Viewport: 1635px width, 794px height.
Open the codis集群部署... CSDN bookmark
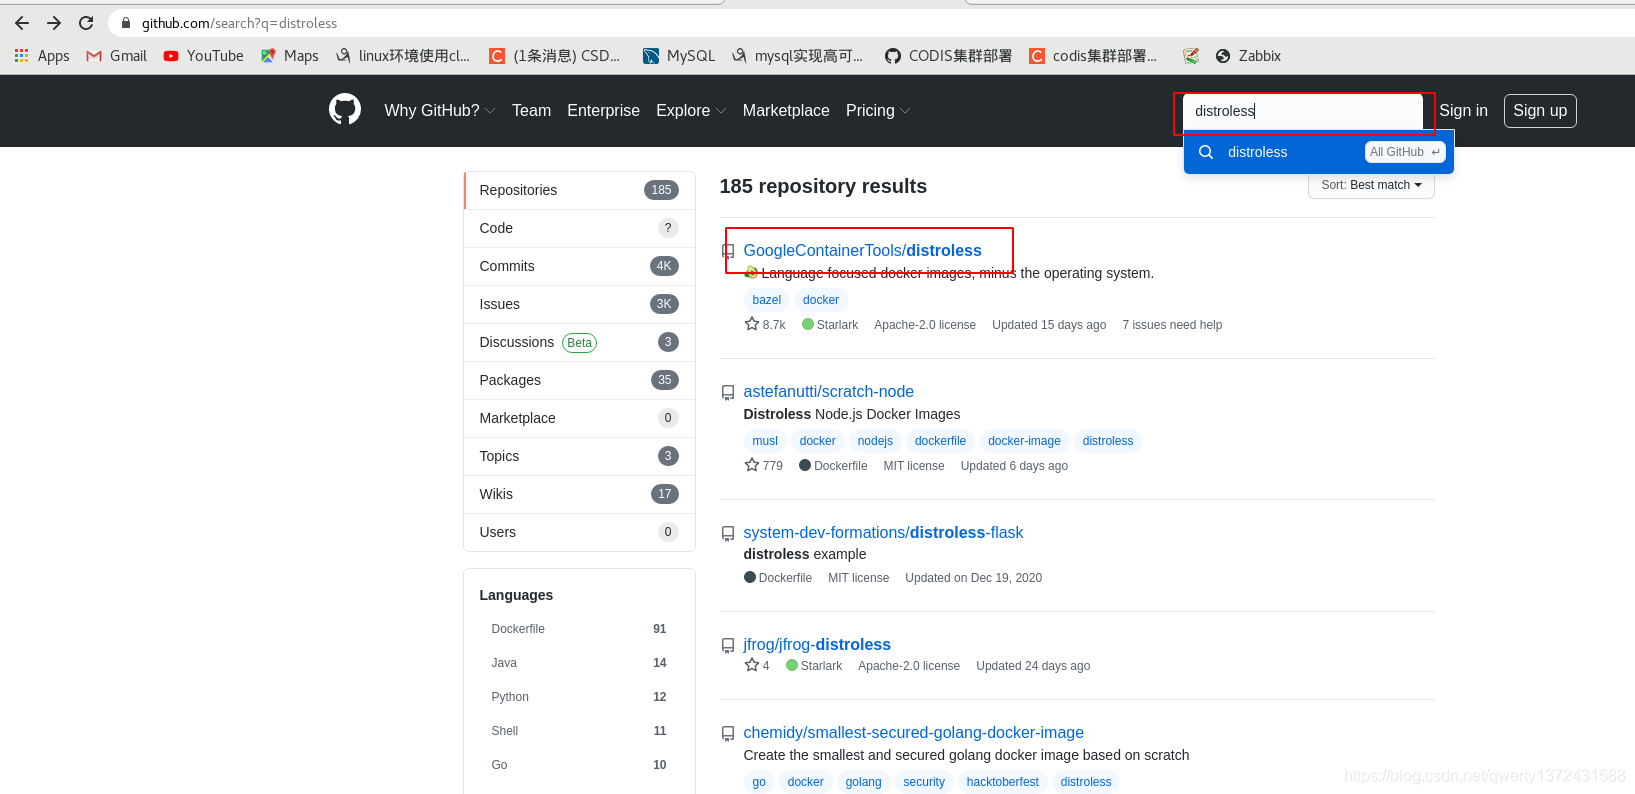1093,56
